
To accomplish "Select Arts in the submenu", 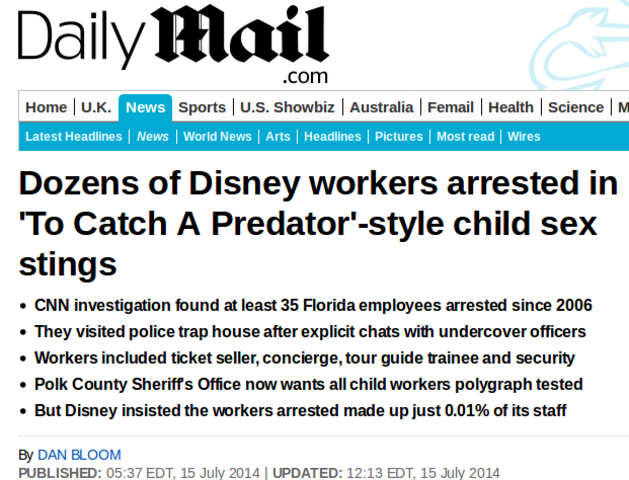I will [x=278, y=136].
